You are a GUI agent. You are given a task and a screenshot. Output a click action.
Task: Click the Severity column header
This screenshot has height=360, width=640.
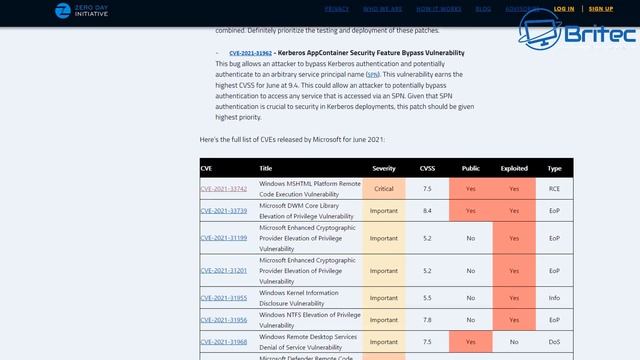click(x=384, y=168)
